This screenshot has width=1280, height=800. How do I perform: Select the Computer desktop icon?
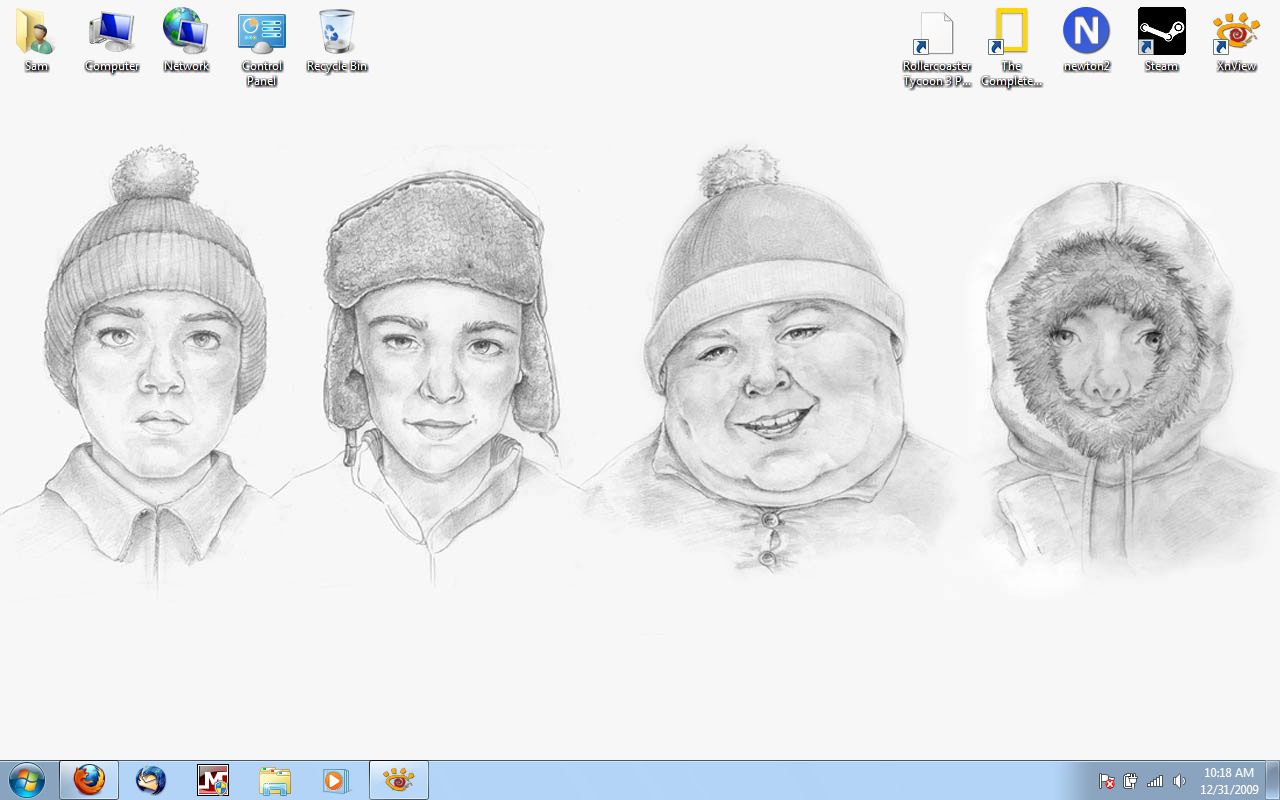tap(111, 34)
